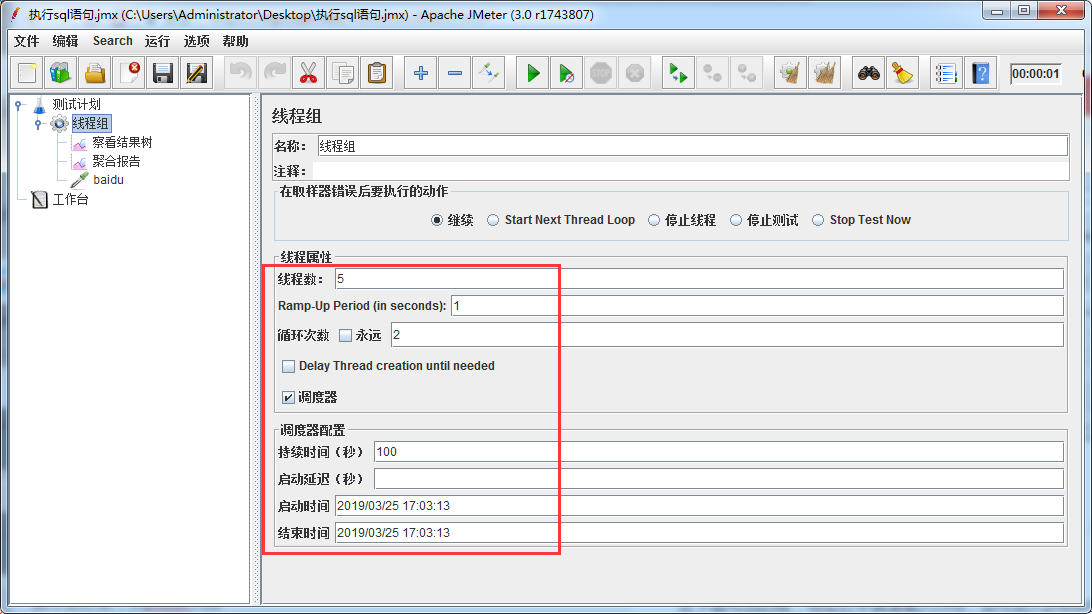1092x614 pixels.
Task: Collapse the 线程组 tree node
Action: pyautogui.click(x=38, y=124)
